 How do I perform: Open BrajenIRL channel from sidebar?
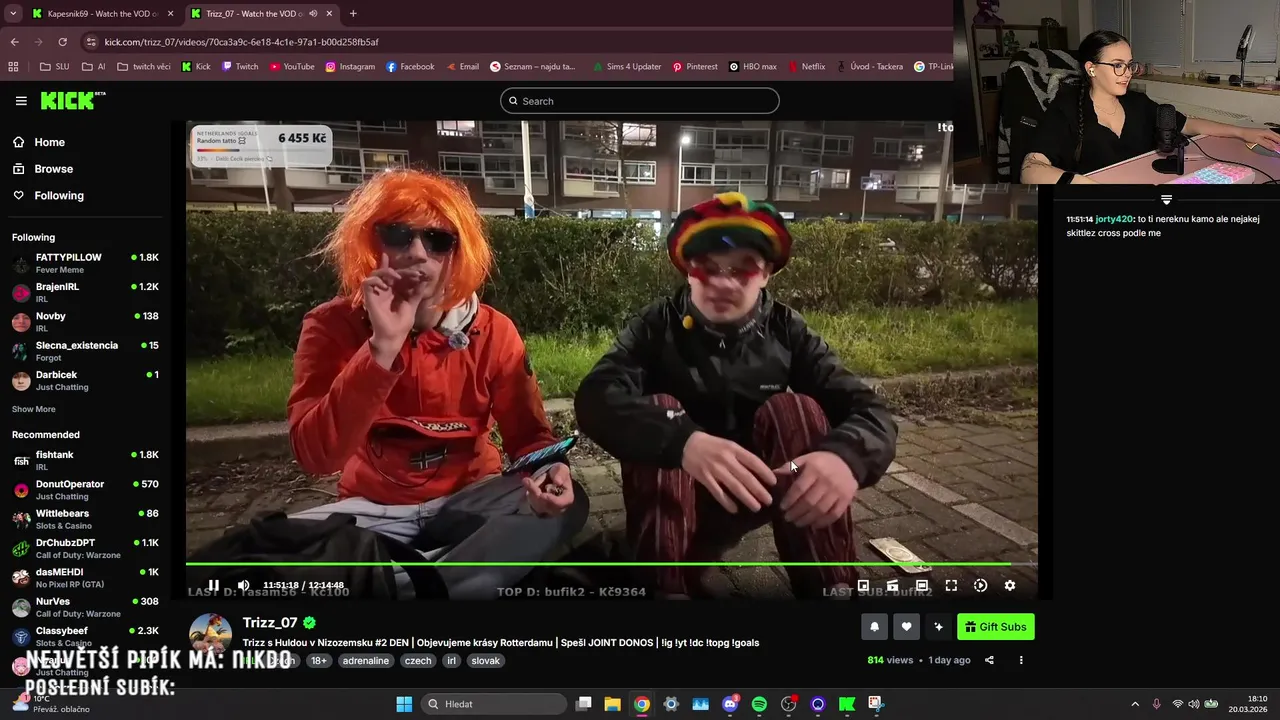(x=84, y=293)
